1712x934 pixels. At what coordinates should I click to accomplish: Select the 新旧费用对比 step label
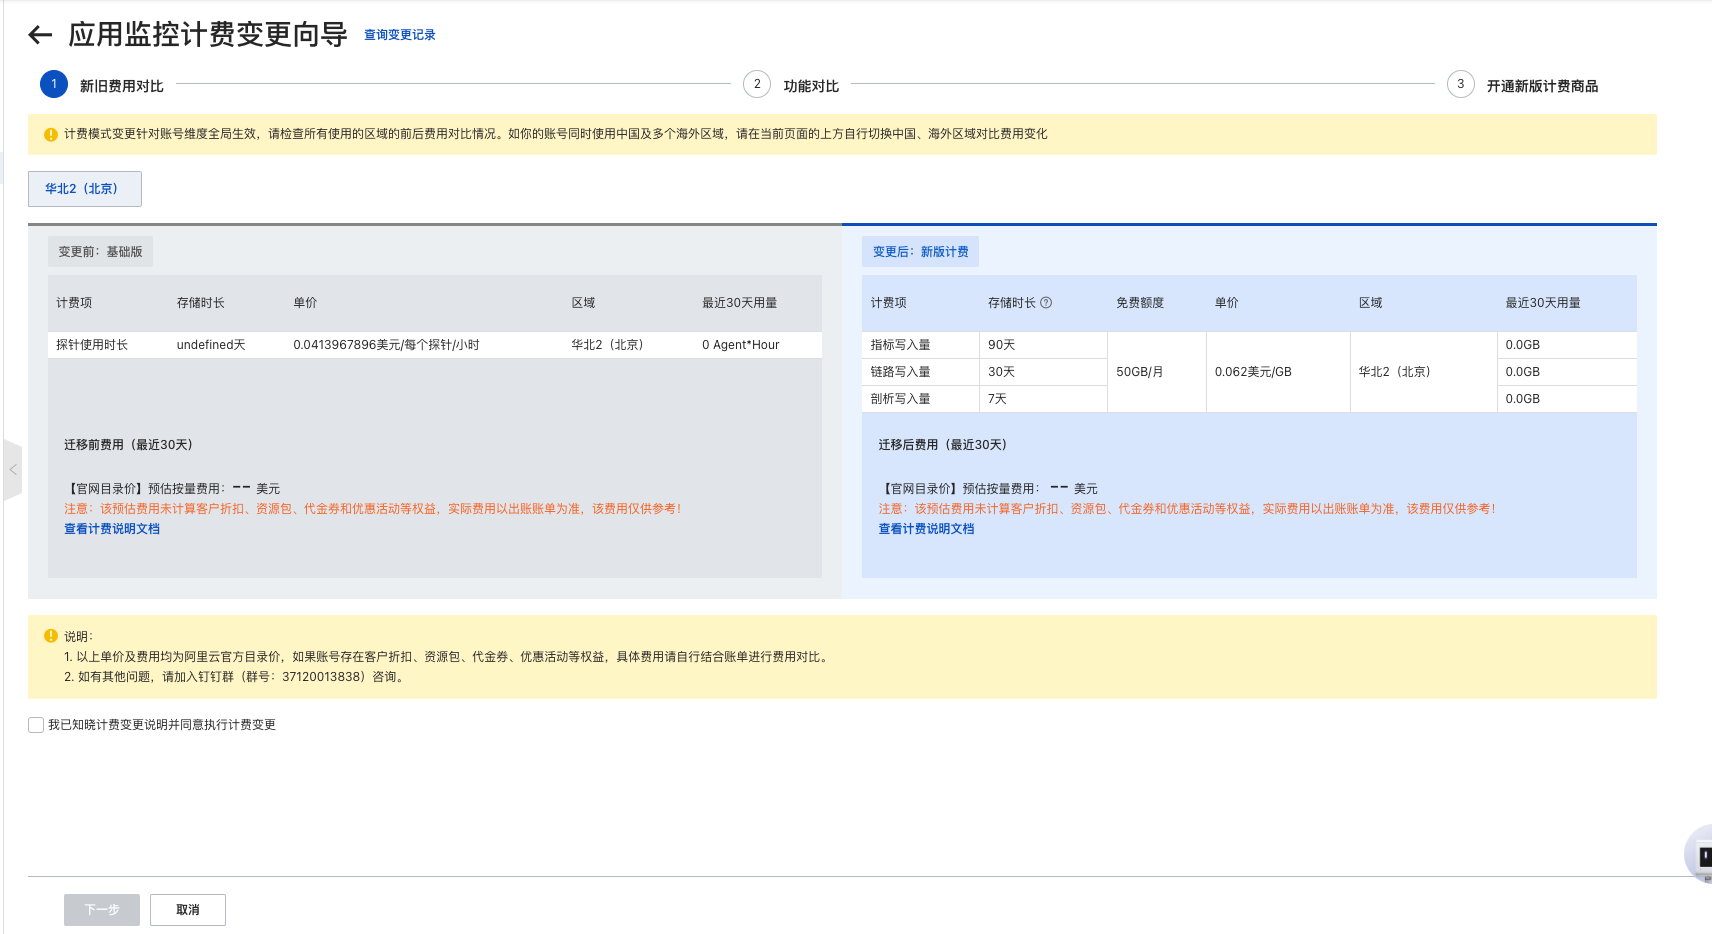click(x=122, y=86)
